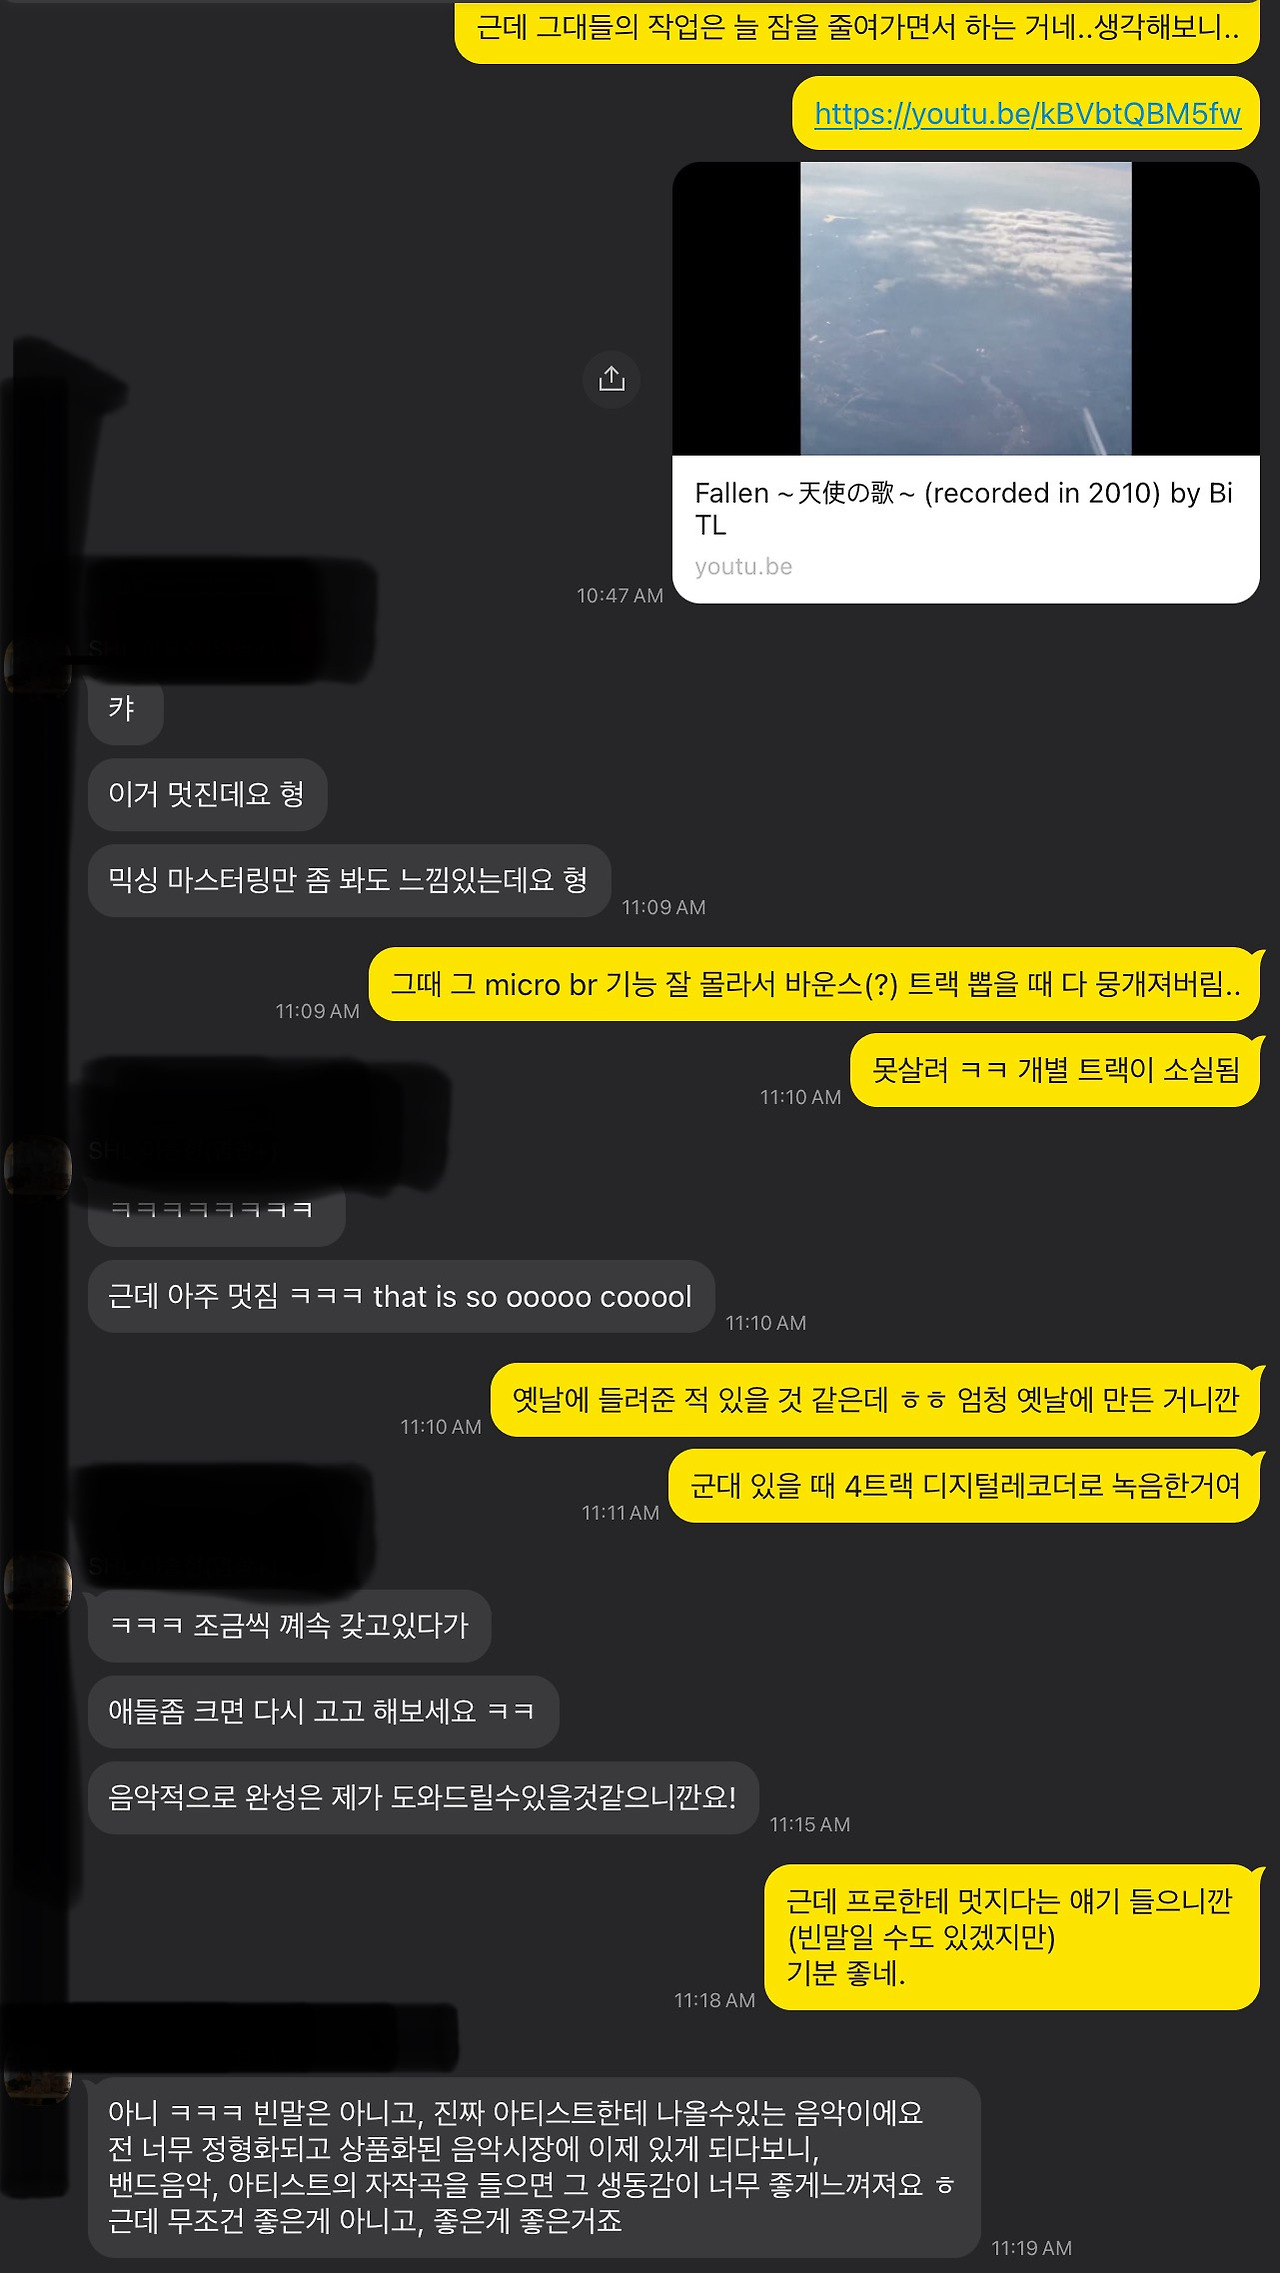Tap the '옛날에 들려준 적 있을 것 같은데' bubble
1280x2273 pixels.
click(876, 1400)
